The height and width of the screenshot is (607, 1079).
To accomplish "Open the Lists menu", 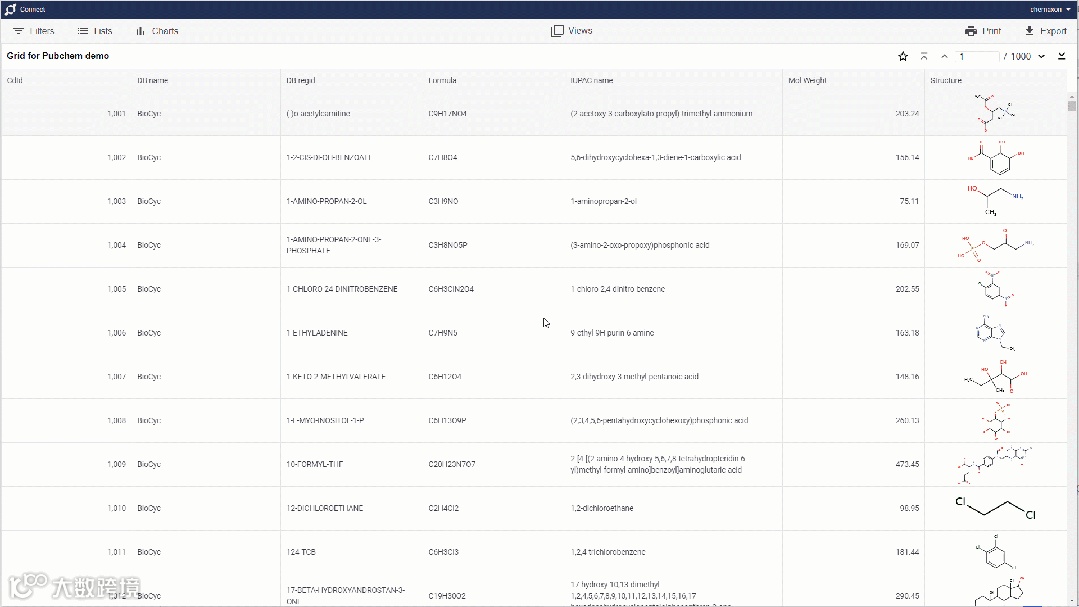I will pyautogui.click(x=95, y=31).
